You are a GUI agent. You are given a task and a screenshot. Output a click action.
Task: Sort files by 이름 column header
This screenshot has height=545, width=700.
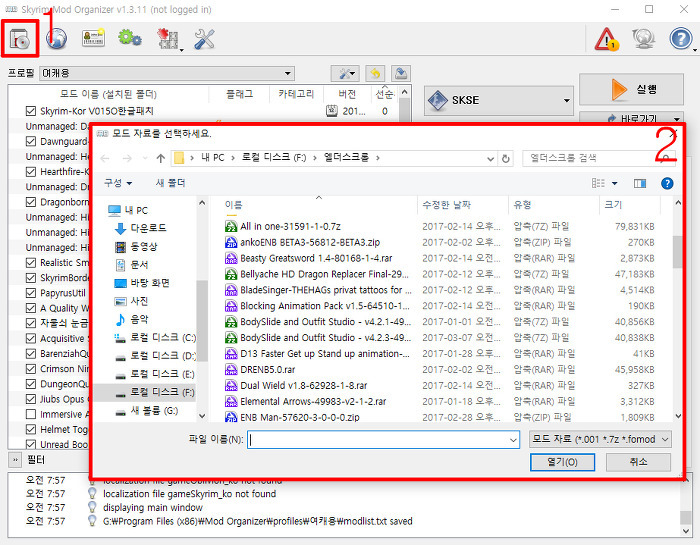point(233,204)
